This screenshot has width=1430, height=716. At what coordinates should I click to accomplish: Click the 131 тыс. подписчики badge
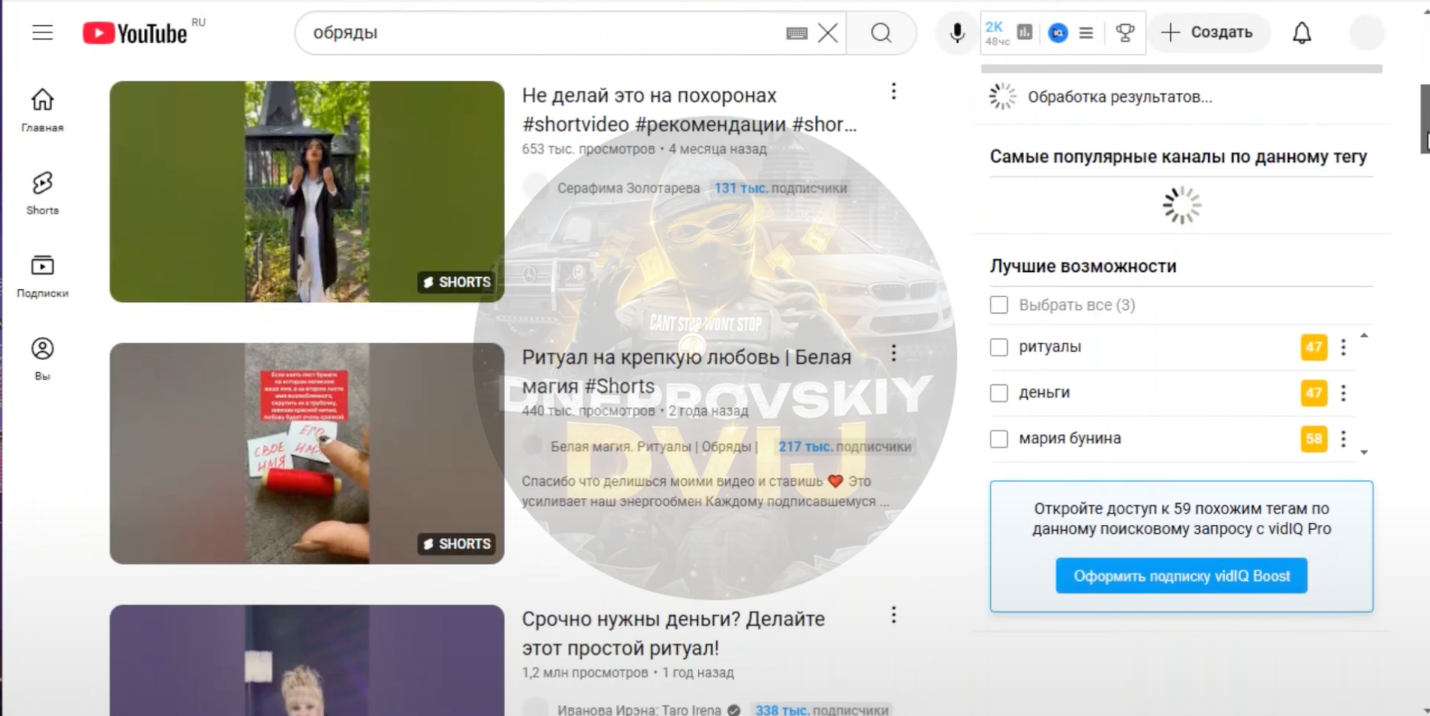tap(780, 188)
